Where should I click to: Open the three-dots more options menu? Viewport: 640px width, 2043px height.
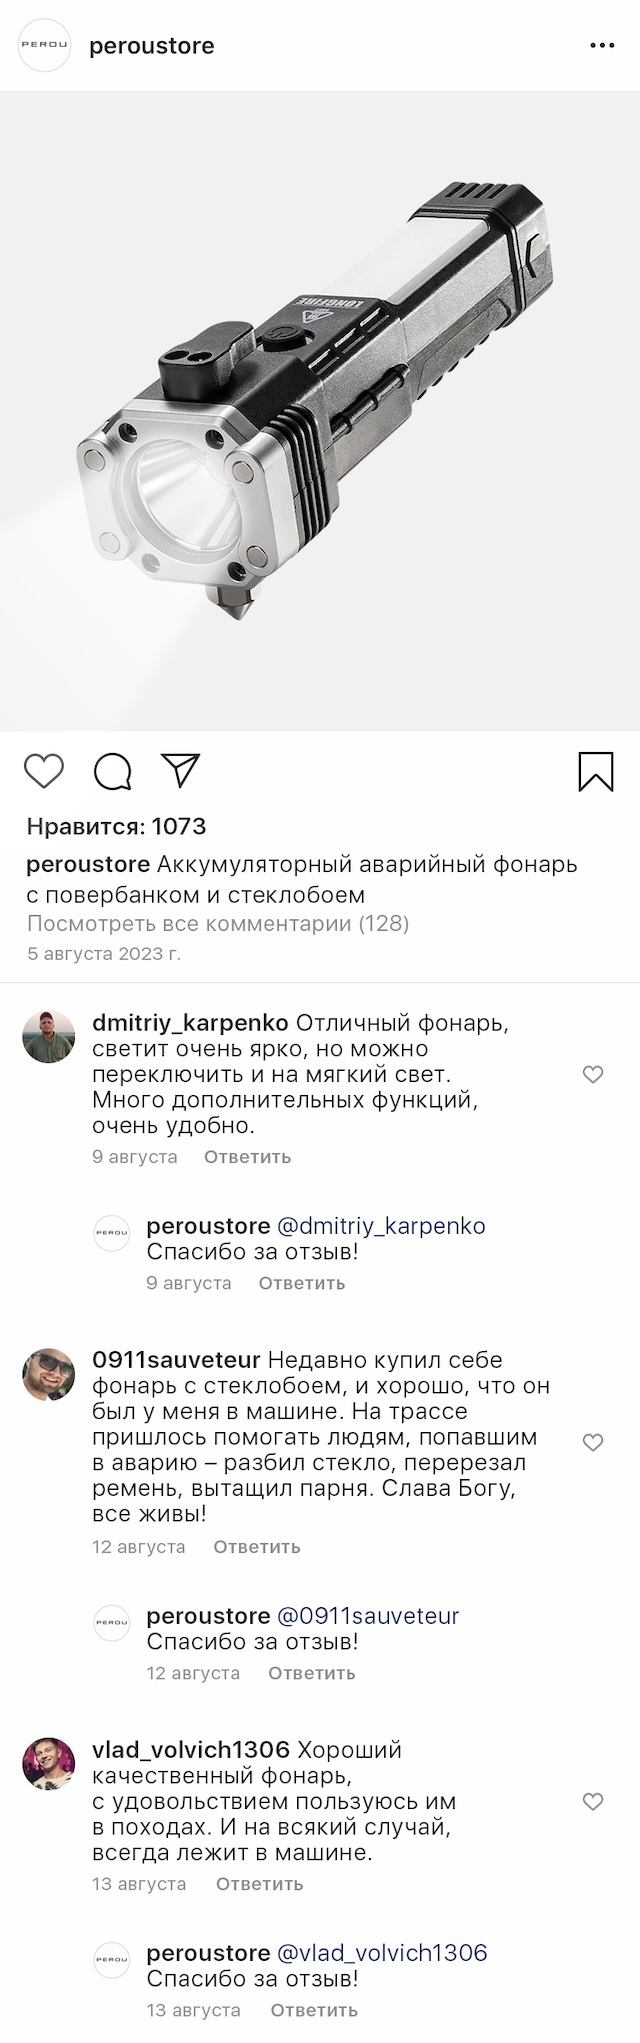coord(602,46)
